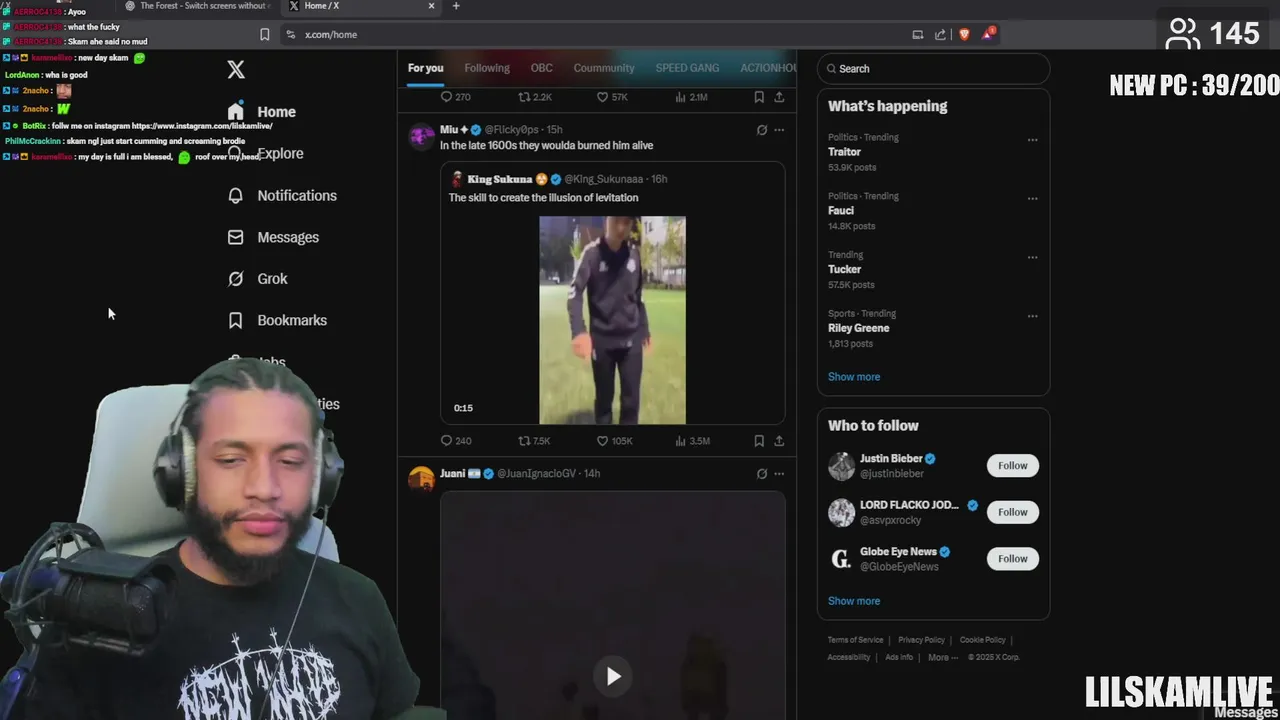Open the Cookie Policy link
This screenshot has height=720, width=1280.
982,640
